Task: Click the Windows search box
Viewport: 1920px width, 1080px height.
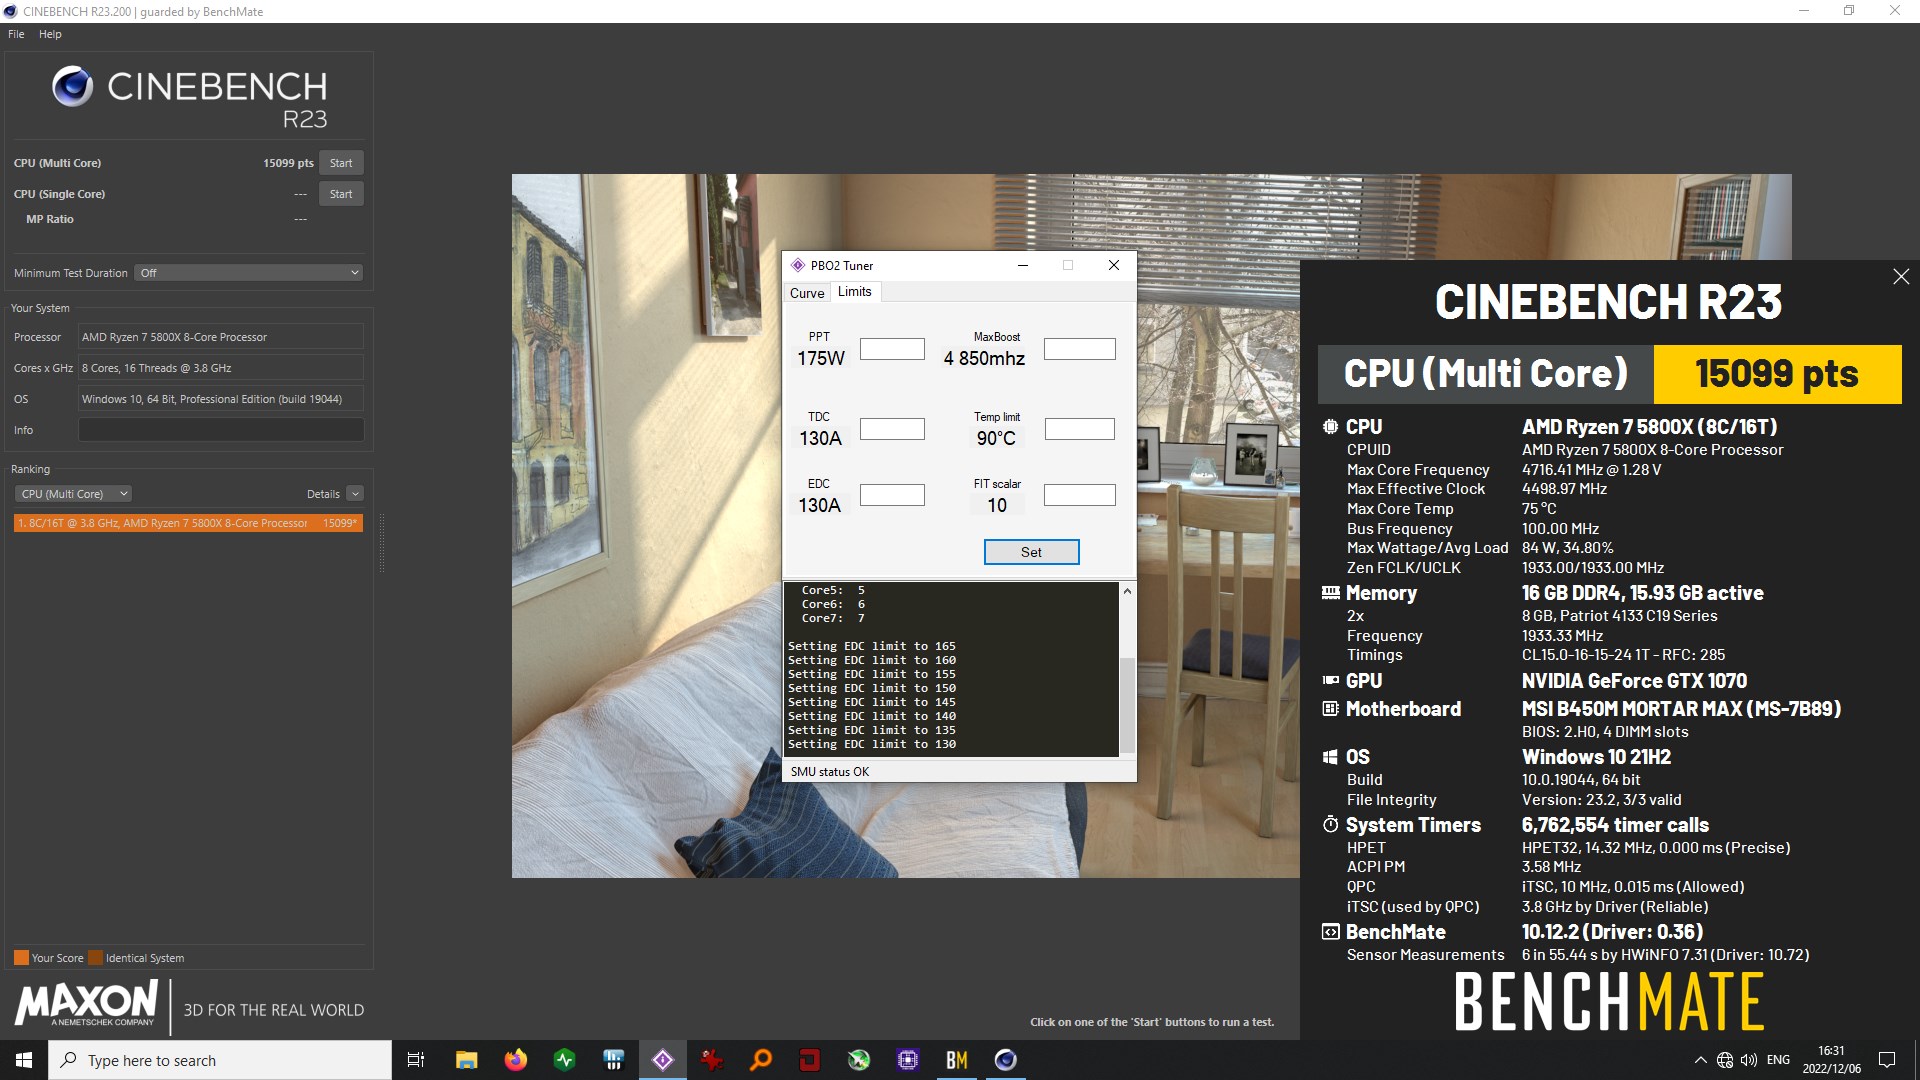Action: 220,1060
